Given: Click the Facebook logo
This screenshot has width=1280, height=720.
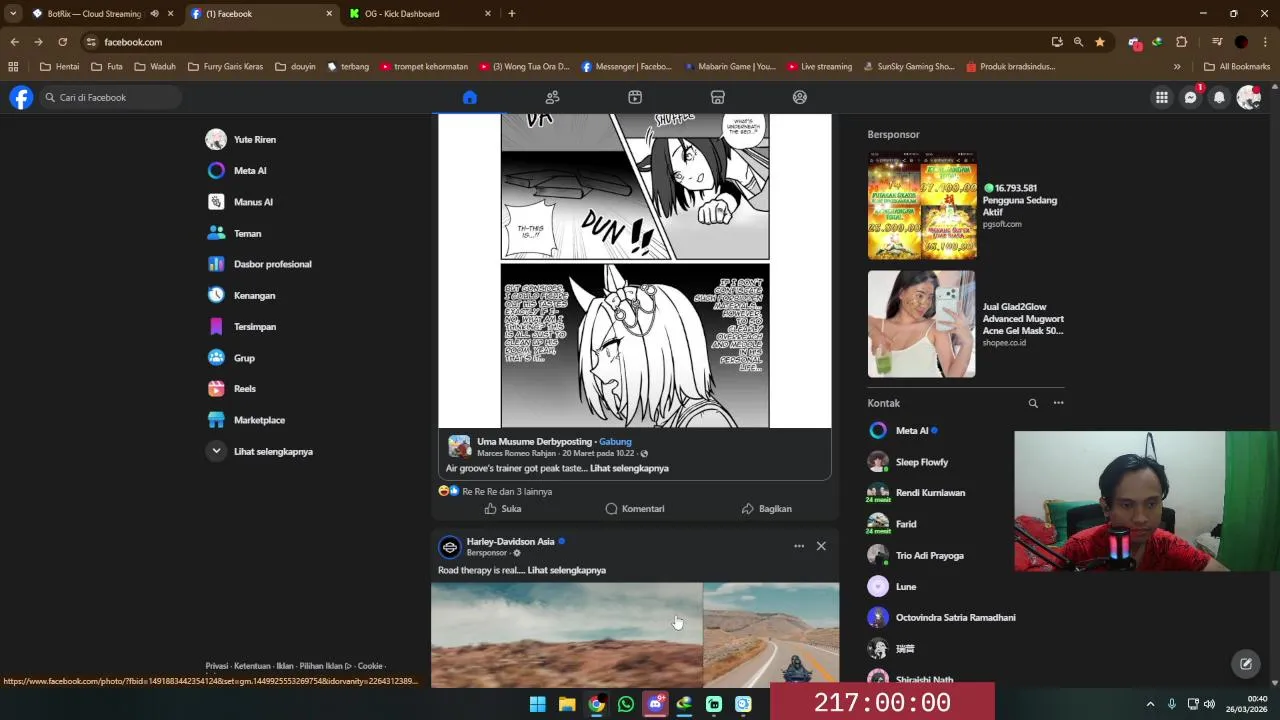Looking at the screenshot, I should [21, 97].
